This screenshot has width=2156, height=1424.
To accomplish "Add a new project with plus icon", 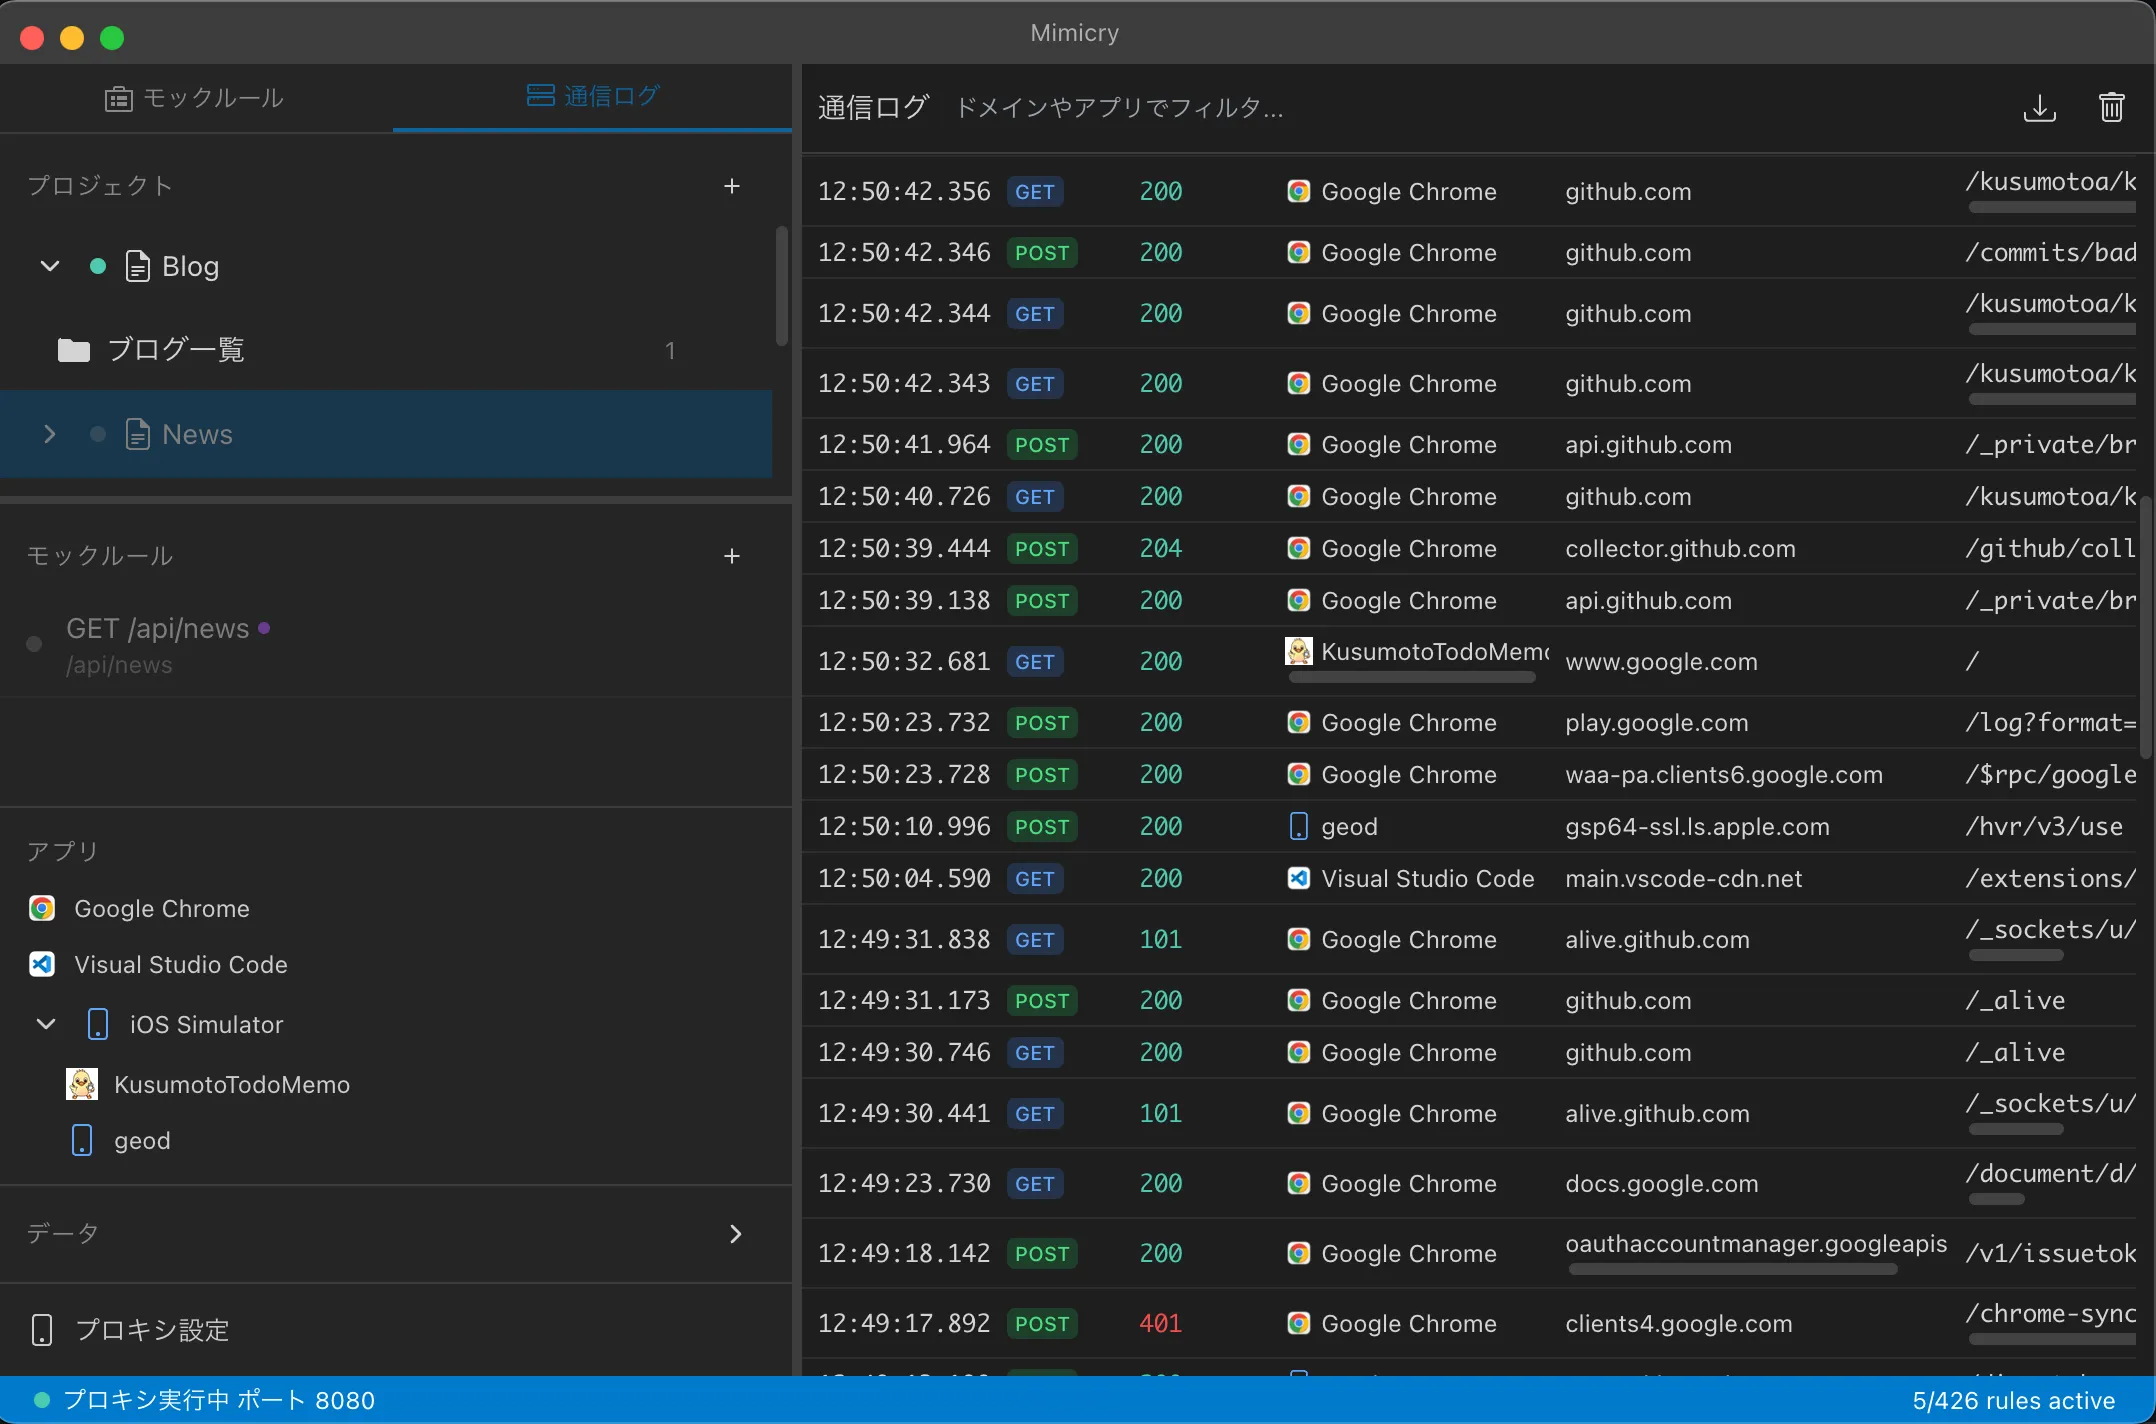I will tap(732, 186).
